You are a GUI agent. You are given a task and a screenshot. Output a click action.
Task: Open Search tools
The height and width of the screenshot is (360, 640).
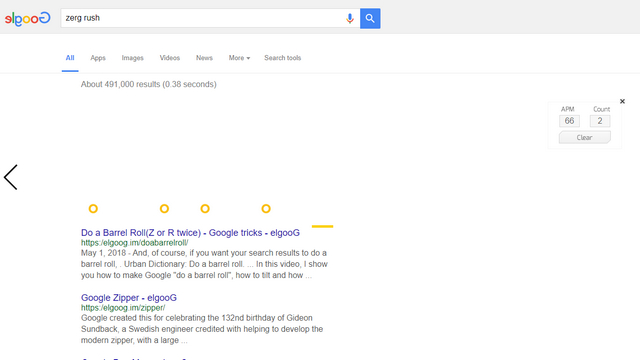tap(282, 58)
